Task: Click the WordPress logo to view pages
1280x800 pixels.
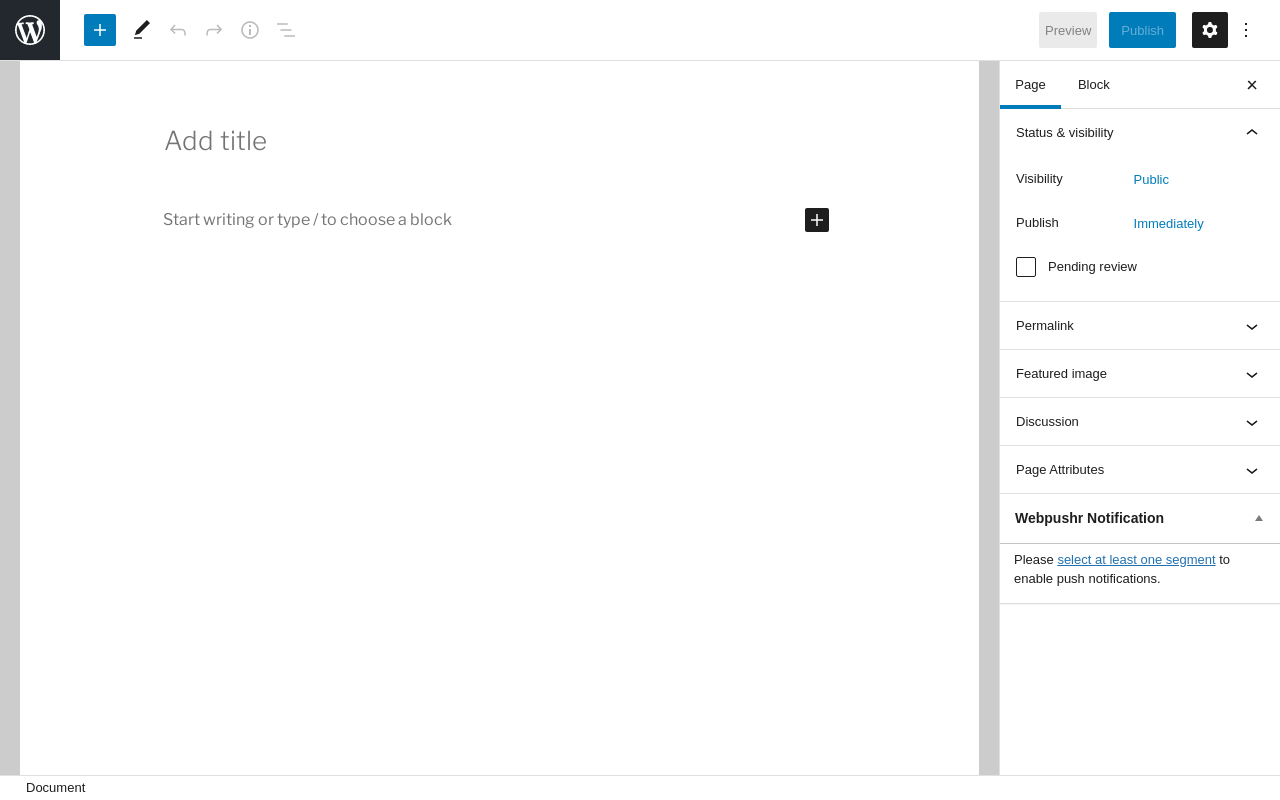Action: [30, 30]
